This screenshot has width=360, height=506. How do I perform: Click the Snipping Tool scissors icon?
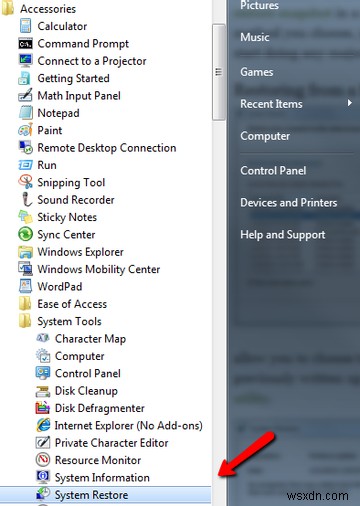[x=26, y=182]
